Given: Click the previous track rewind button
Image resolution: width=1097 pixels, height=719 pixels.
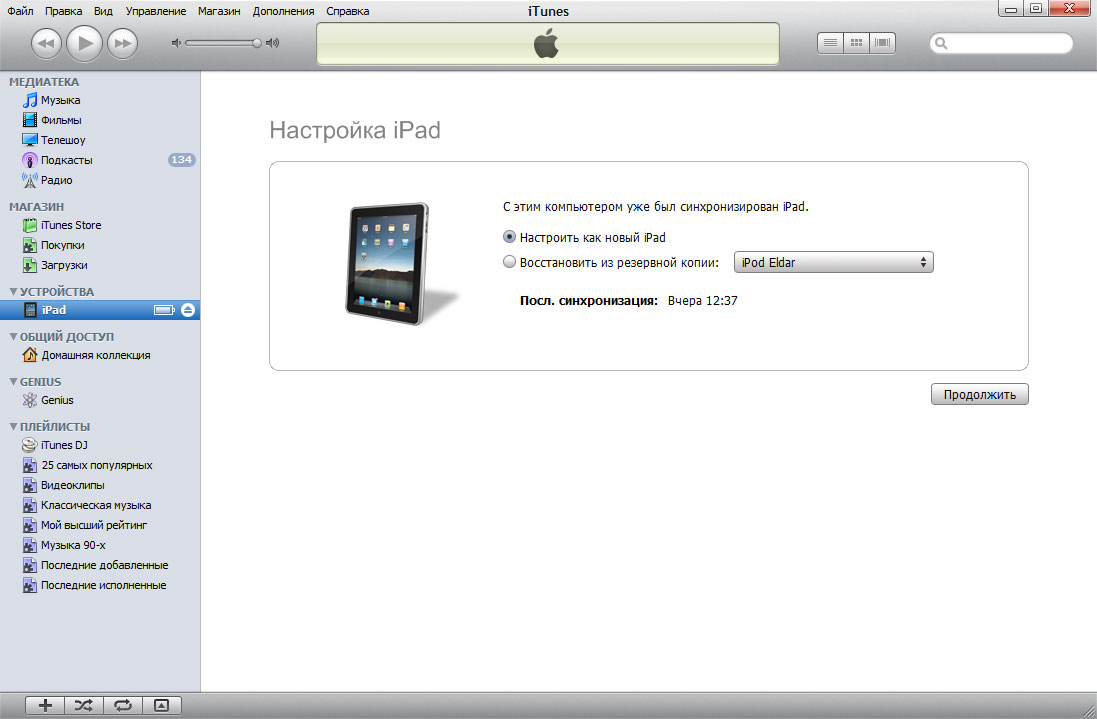Looking at the screenshot, I should 46,43.
